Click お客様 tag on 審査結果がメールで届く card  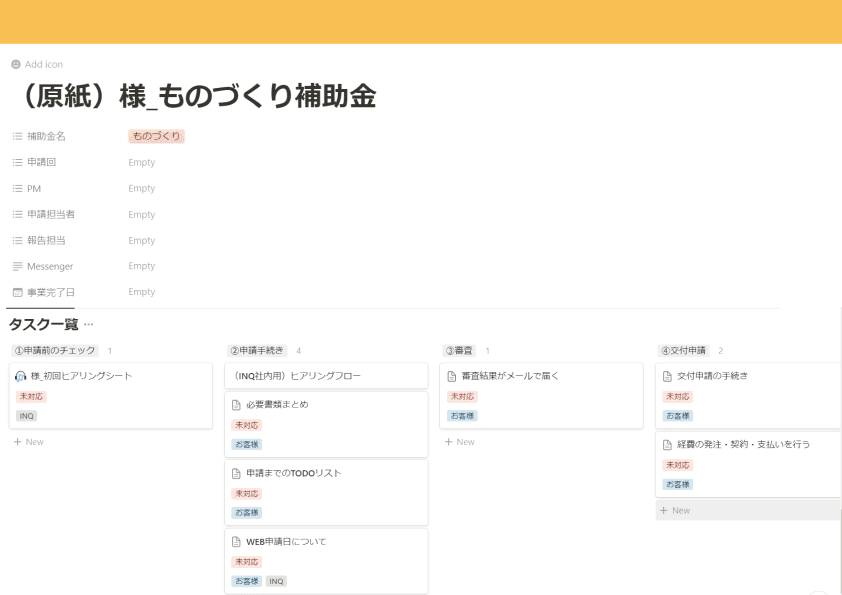pyautogui.click(x=462, y=416)
